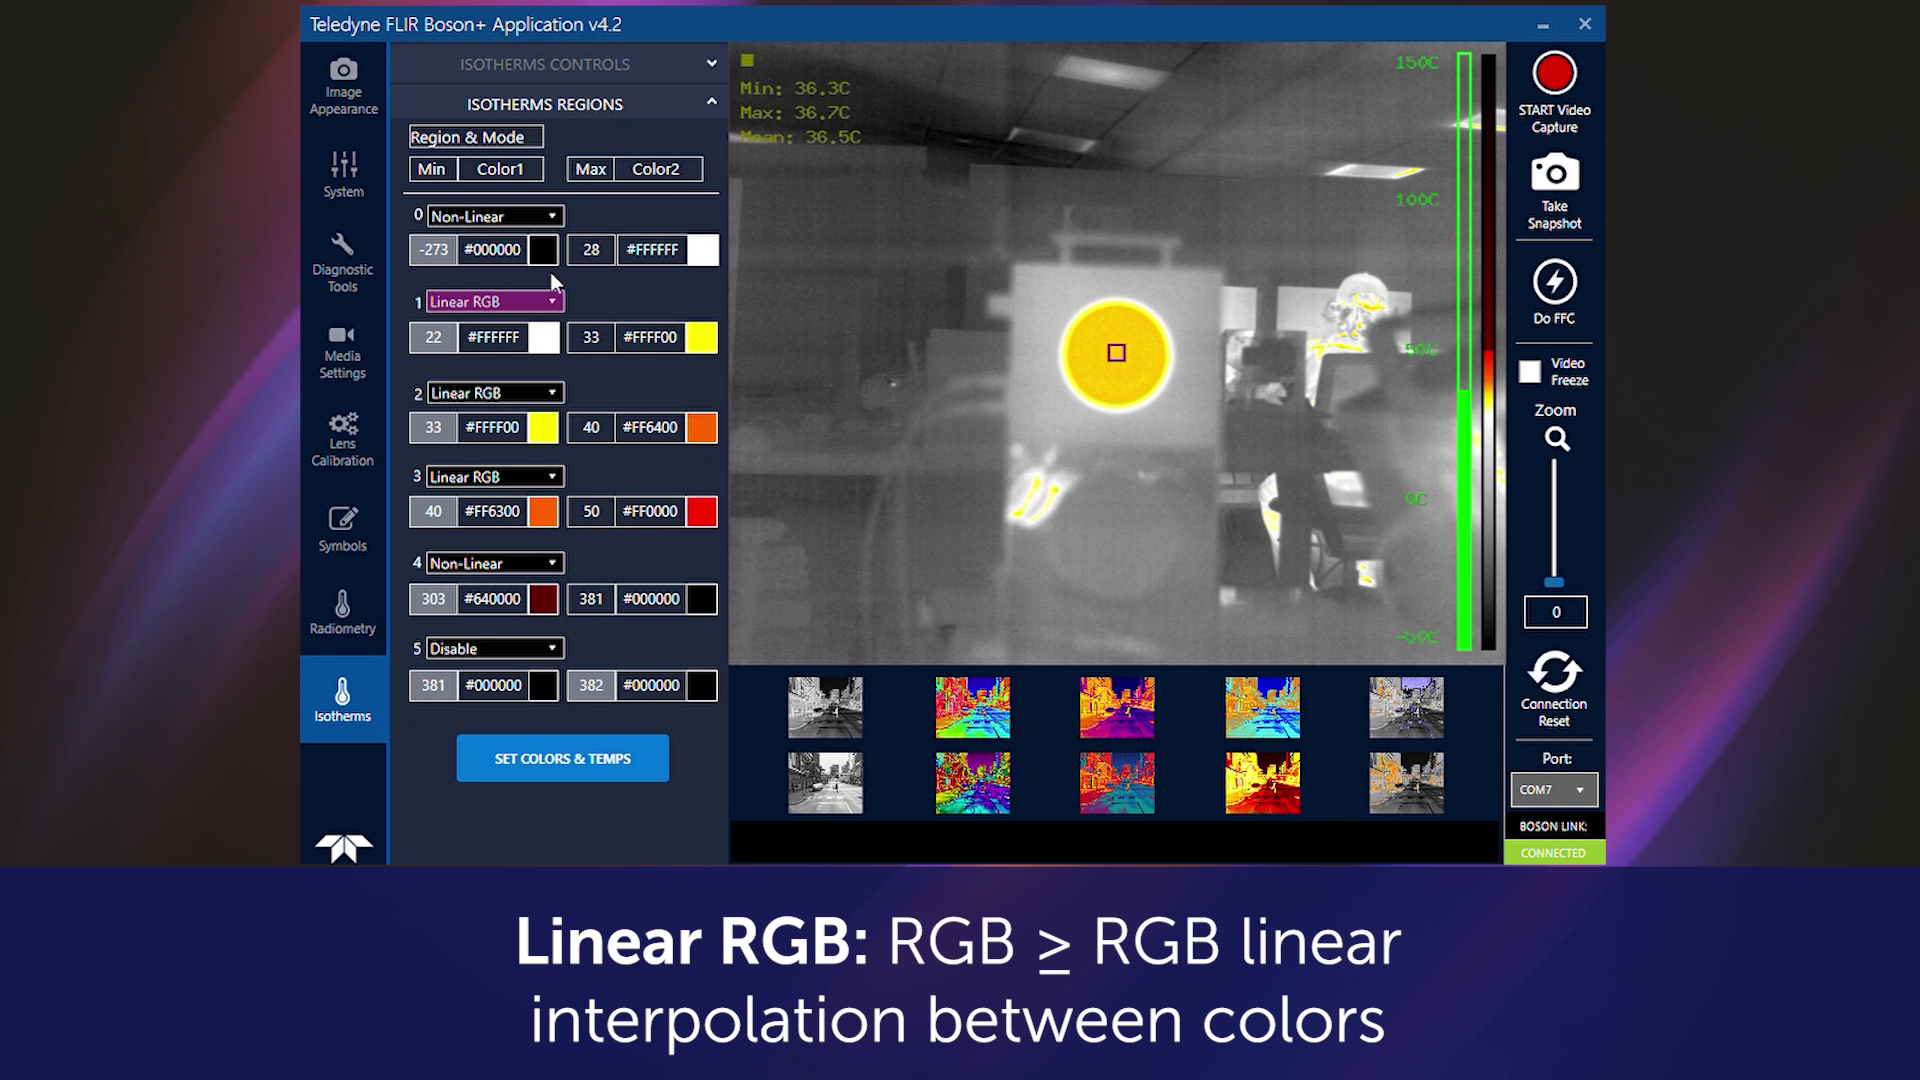Click region 1 min temperature field 22
Viewport: 1920px width, 1080px height.
tap(433, 338)
